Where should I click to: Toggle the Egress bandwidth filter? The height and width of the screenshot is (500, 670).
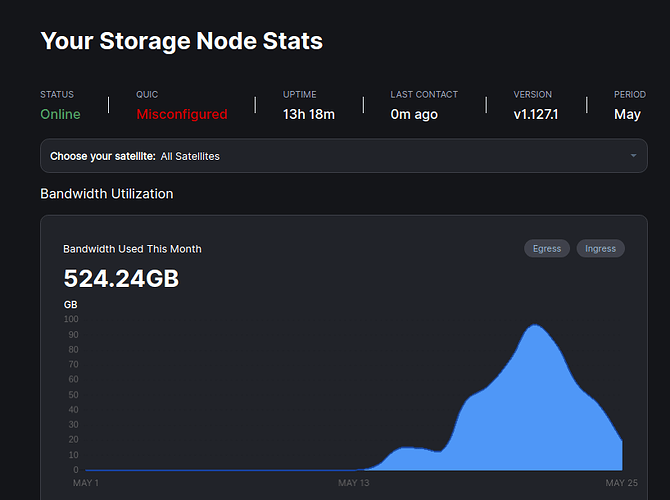tap(547, 248)
